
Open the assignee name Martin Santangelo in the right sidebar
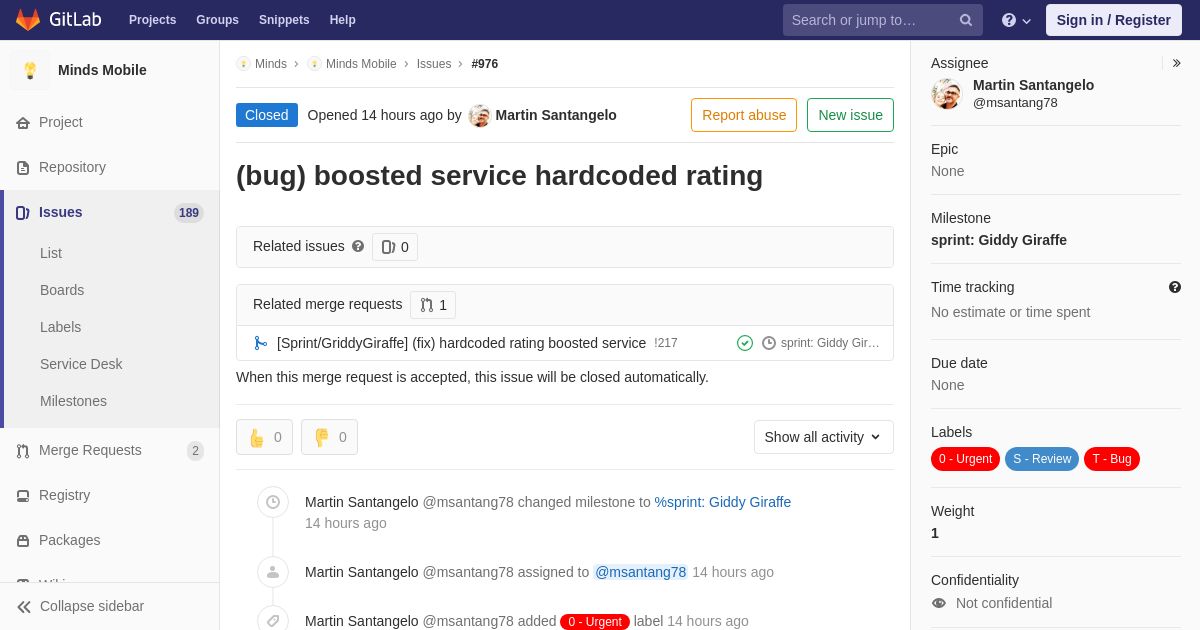point(1033,85)
